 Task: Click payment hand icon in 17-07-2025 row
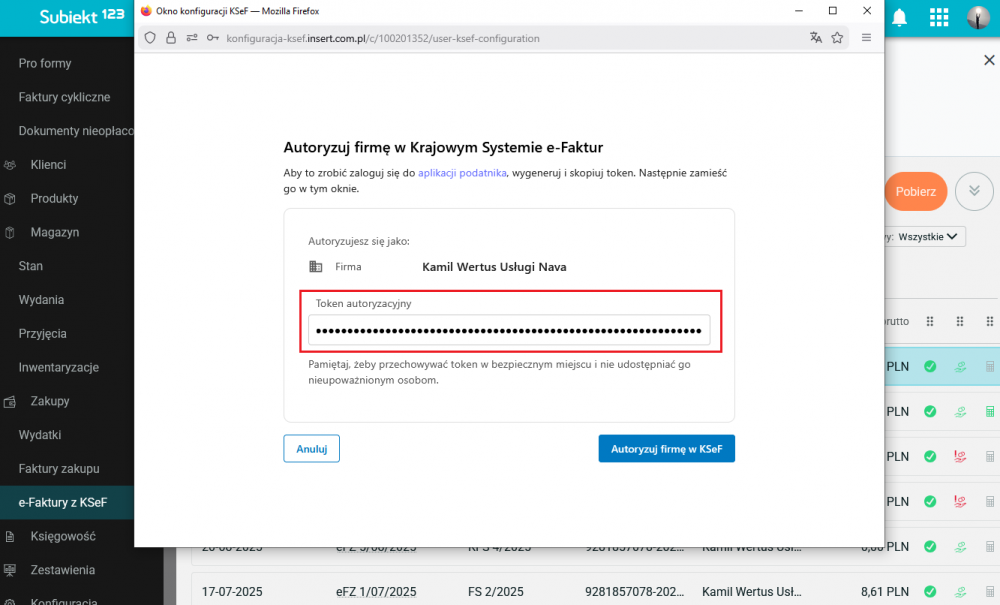[960, 592]
